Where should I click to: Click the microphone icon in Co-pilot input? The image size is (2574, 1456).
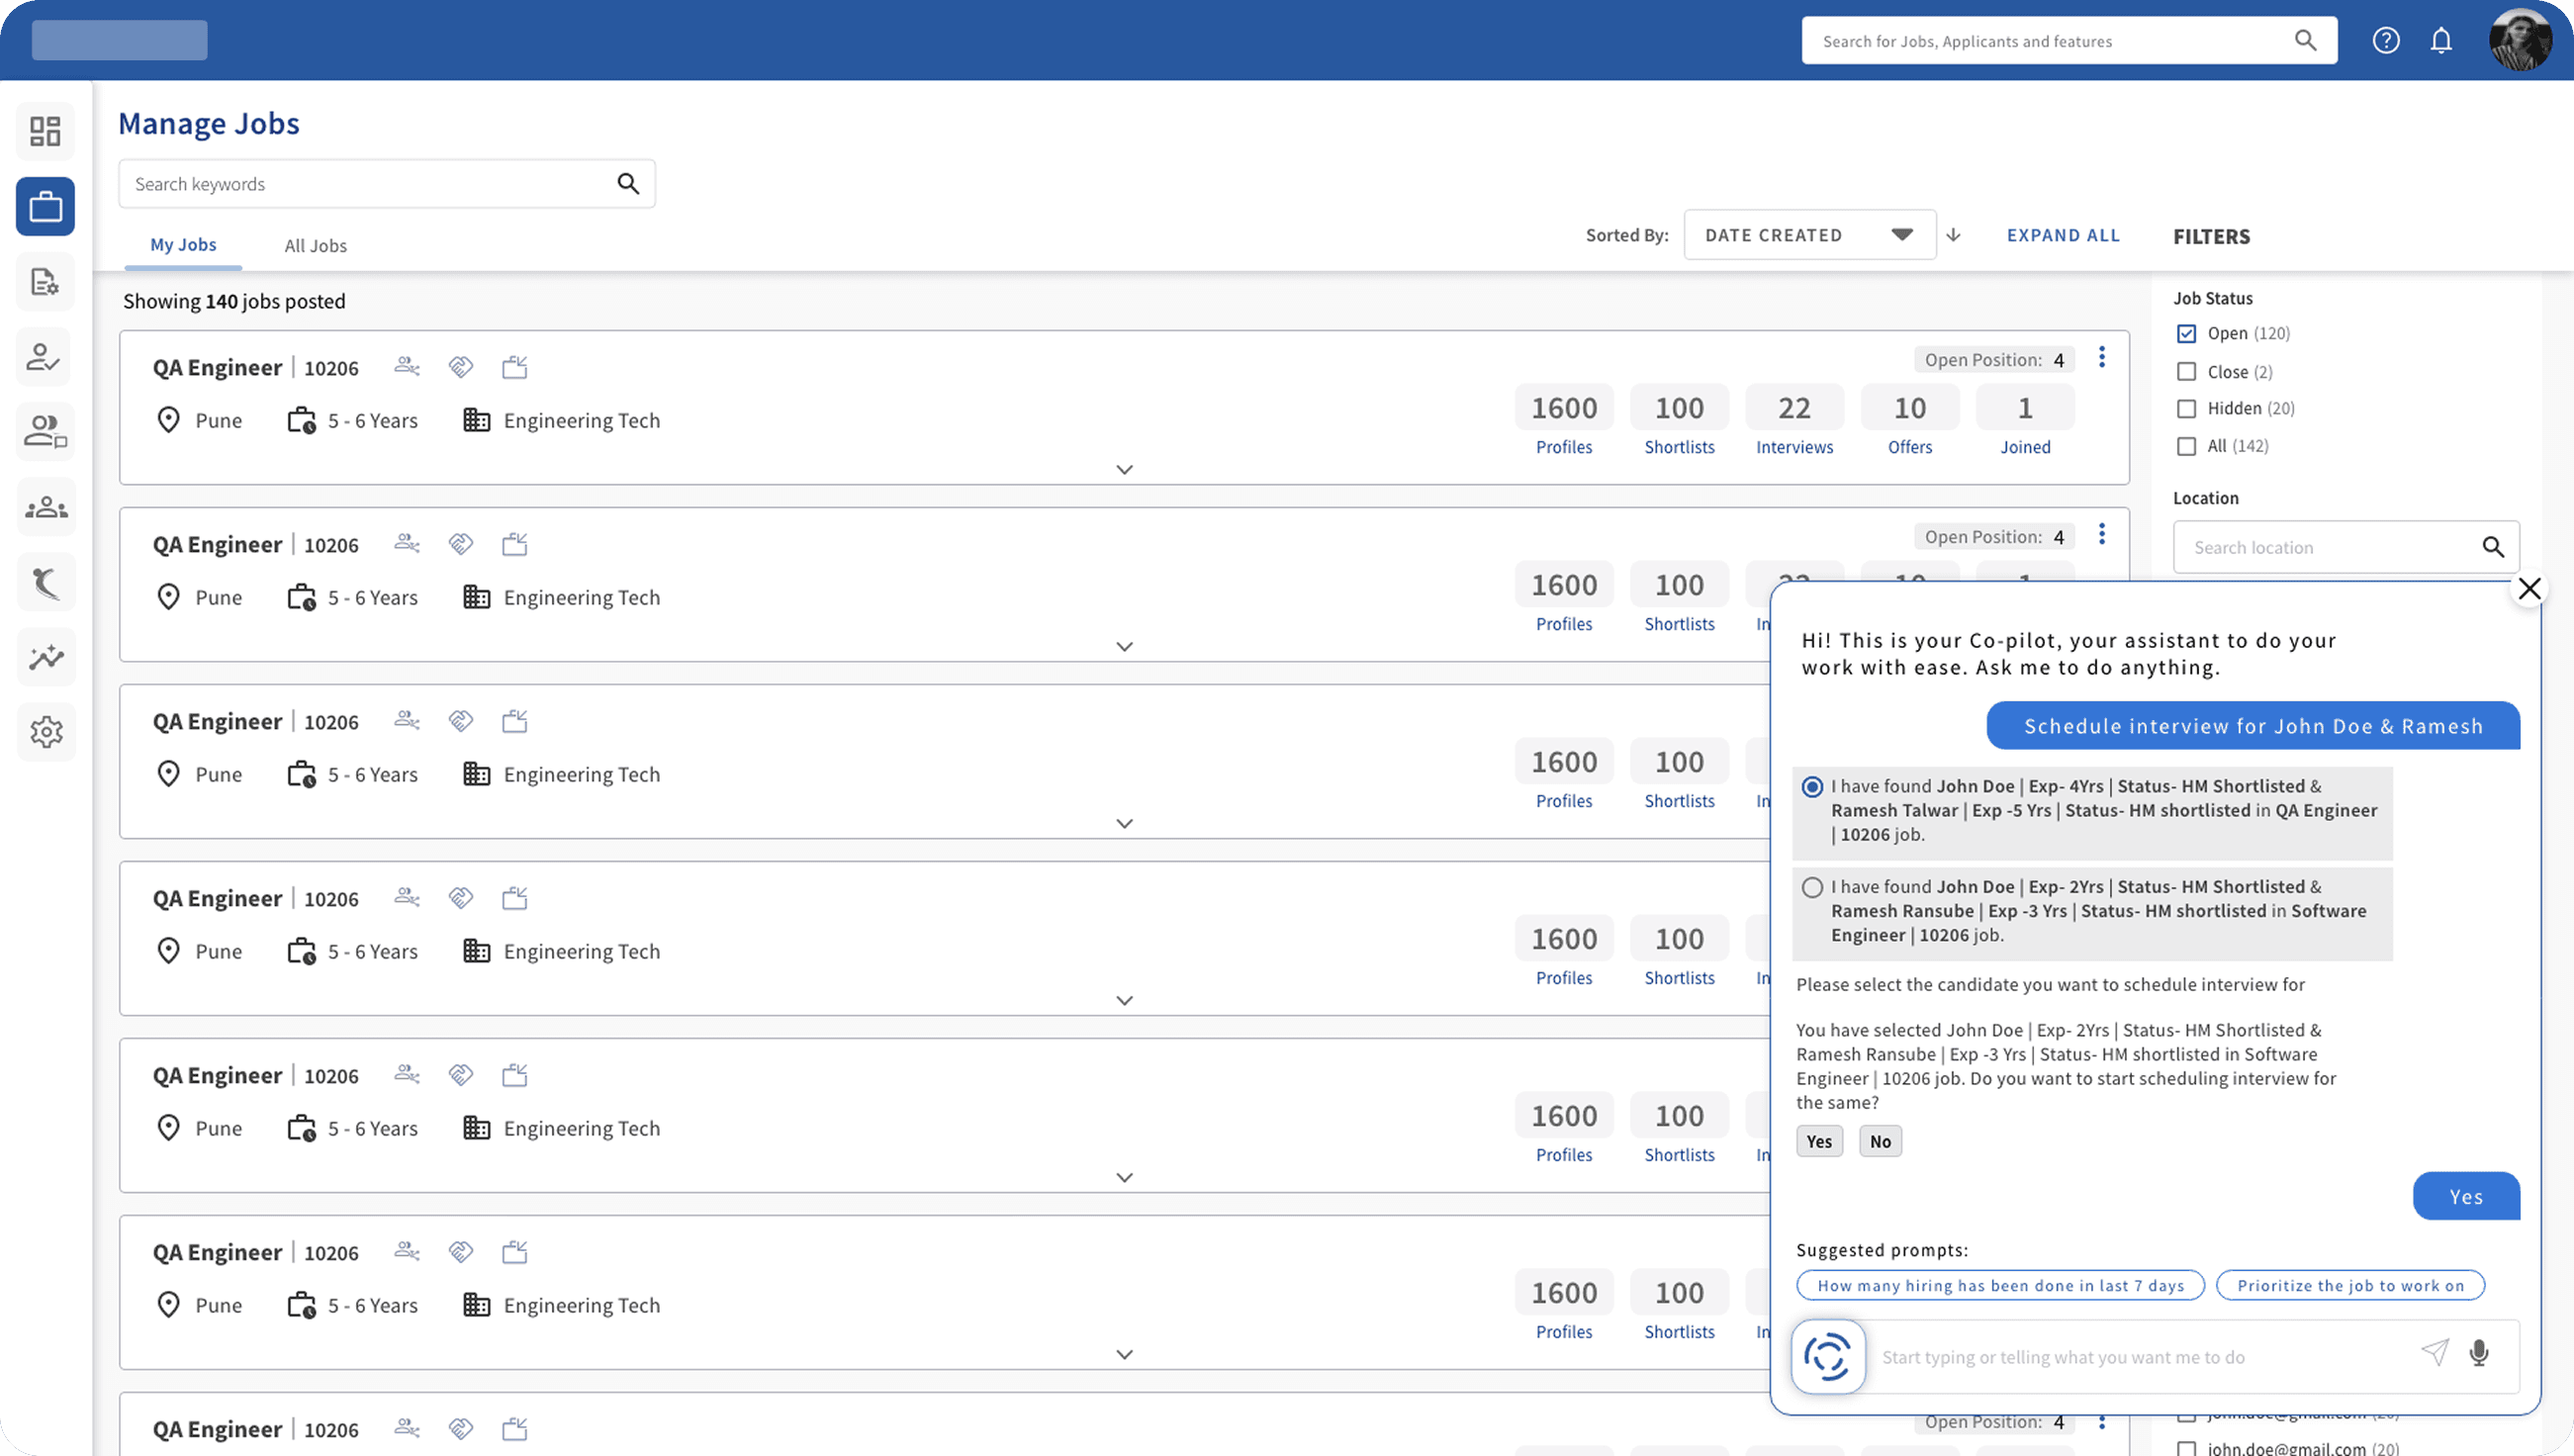[2478, 1353]
